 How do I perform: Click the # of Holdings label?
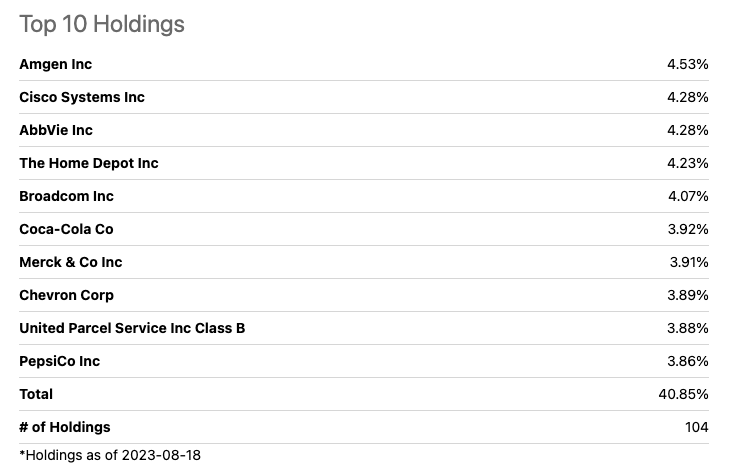[x=65, y=427]
